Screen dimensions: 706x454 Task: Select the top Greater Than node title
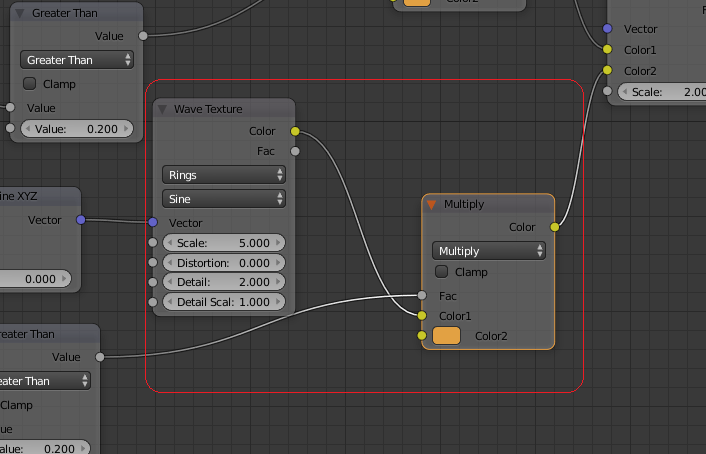[x=64, y=13]
